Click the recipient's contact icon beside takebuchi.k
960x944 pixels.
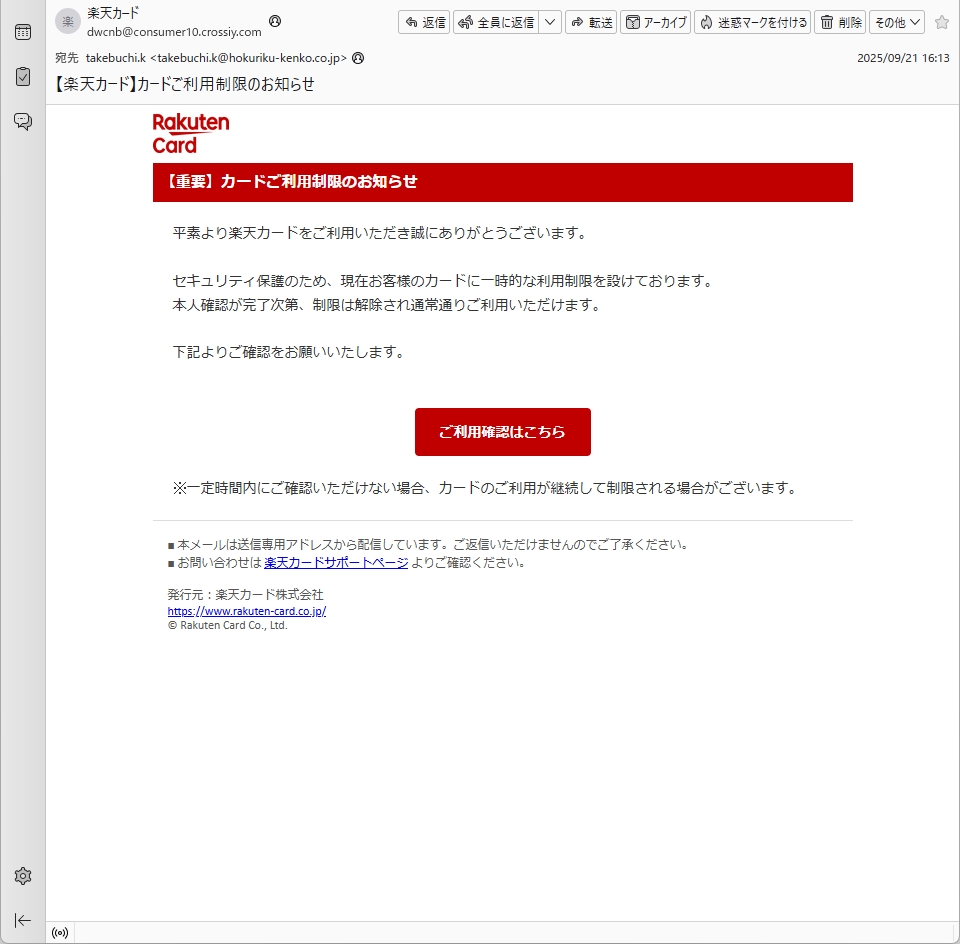[x=358, y=58]
